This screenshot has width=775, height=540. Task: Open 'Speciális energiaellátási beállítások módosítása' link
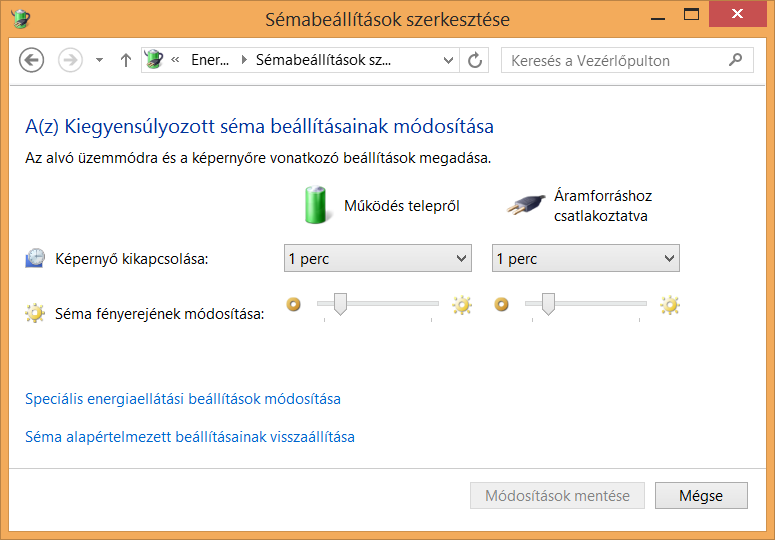(183, 399)
